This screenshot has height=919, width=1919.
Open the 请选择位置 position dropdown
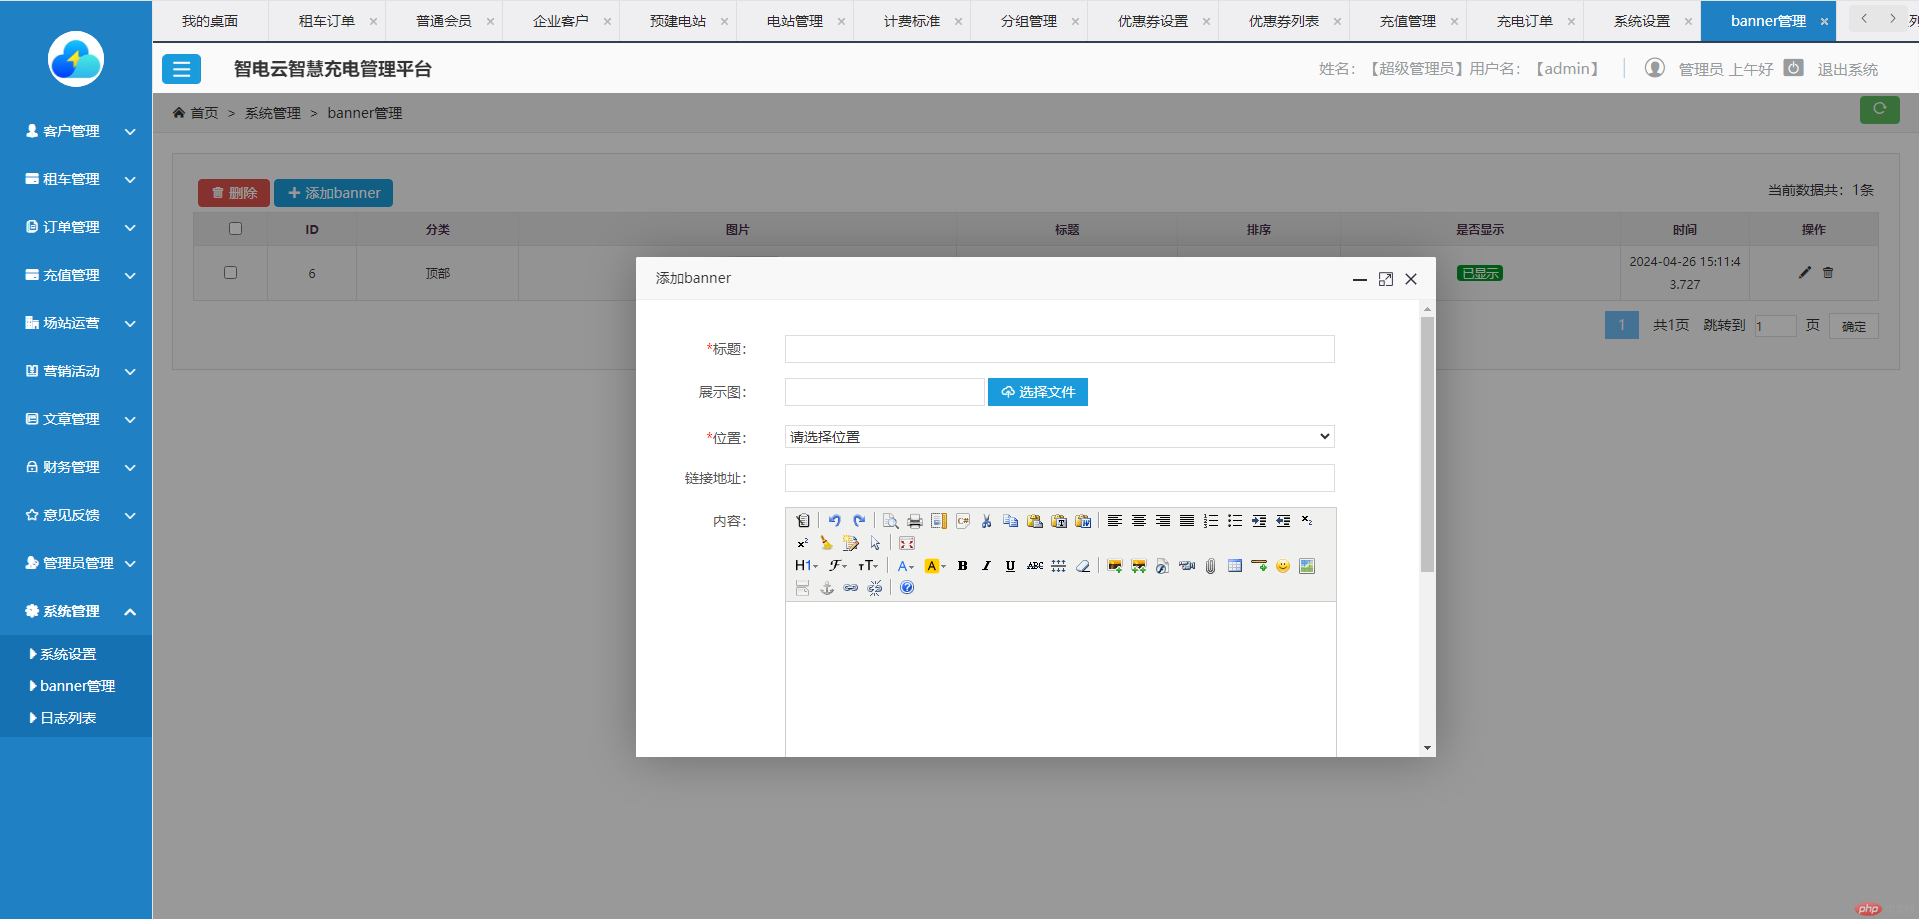[x=1059, y=437]
